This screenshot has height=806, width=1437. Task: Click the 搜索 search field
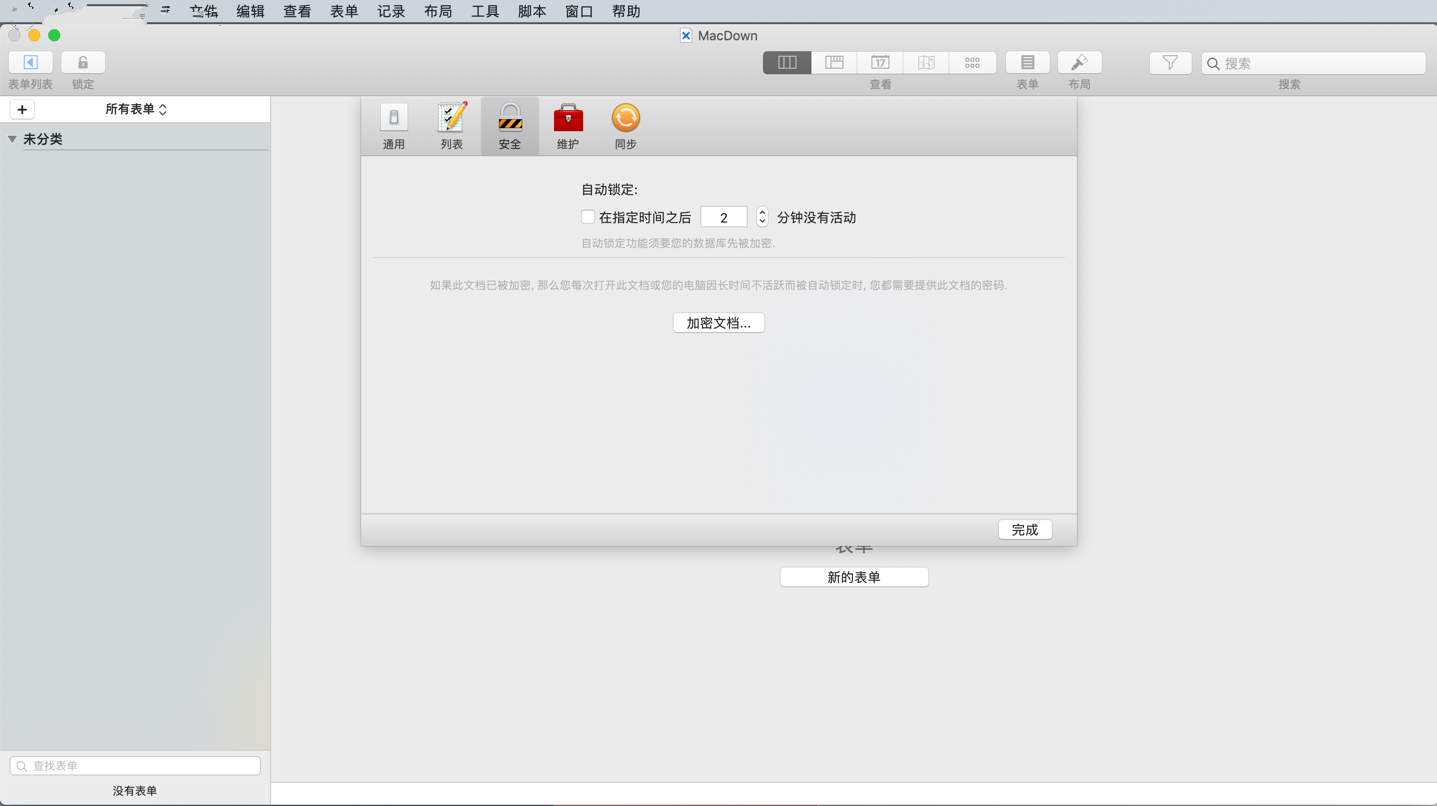[1314, 63]
